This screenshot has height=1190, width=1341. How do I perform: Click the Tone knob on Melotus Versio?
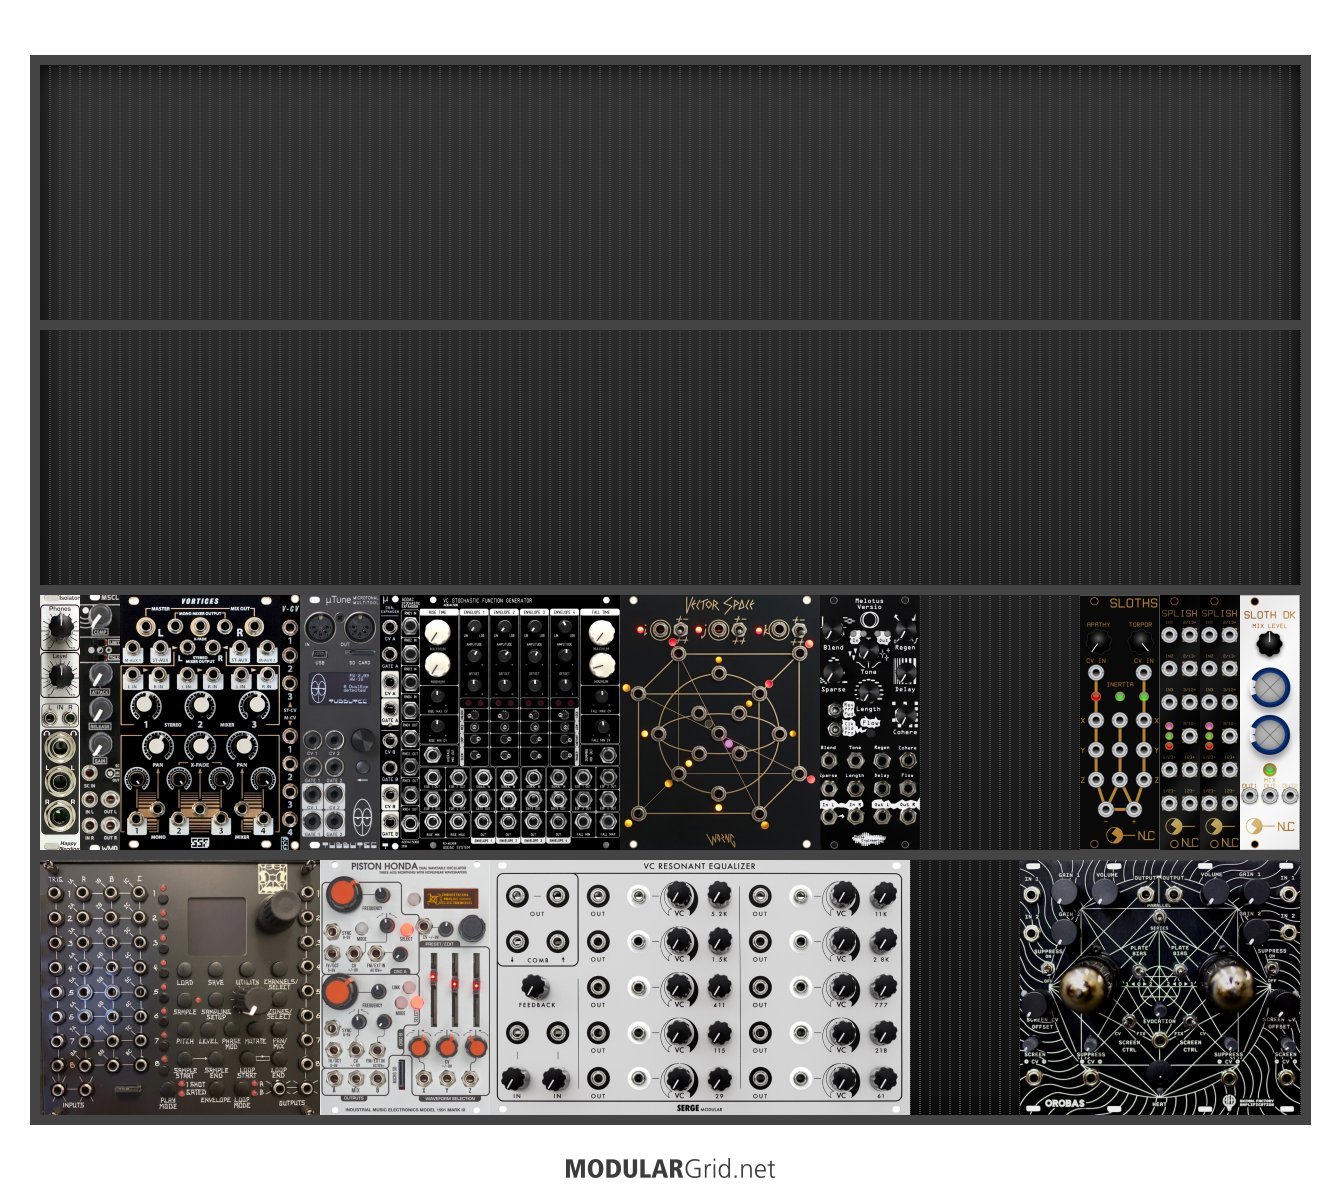tap(867, 652)
